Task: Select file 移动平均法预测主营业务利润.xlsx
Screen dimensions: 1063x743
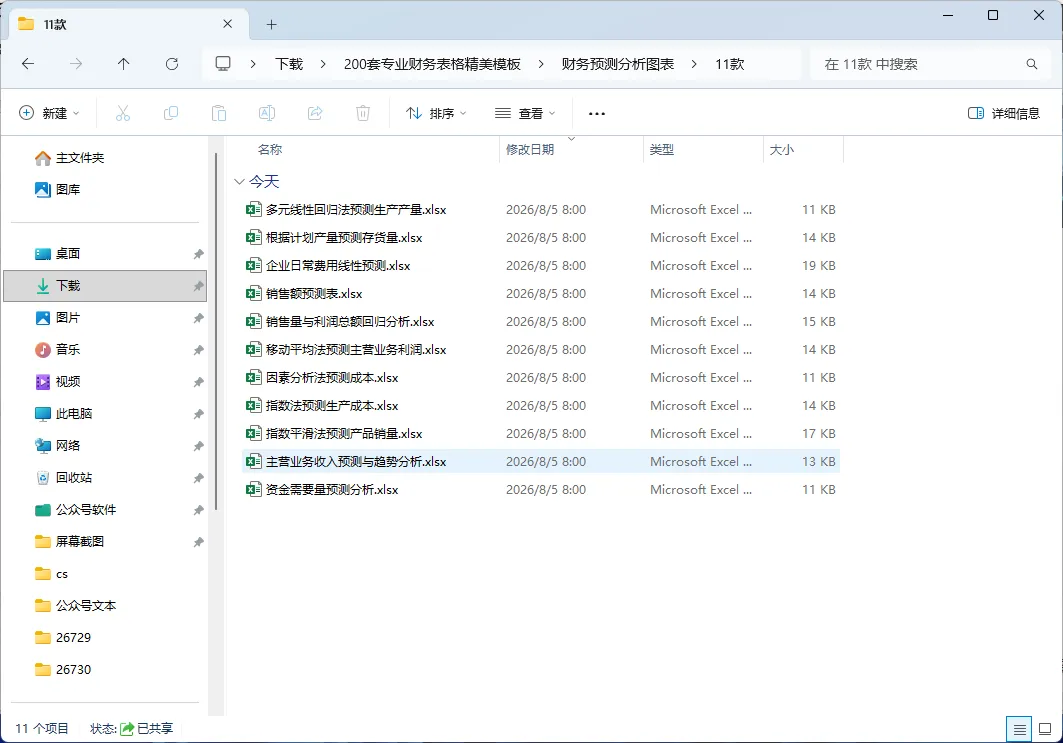Action: tap(541, 350)
